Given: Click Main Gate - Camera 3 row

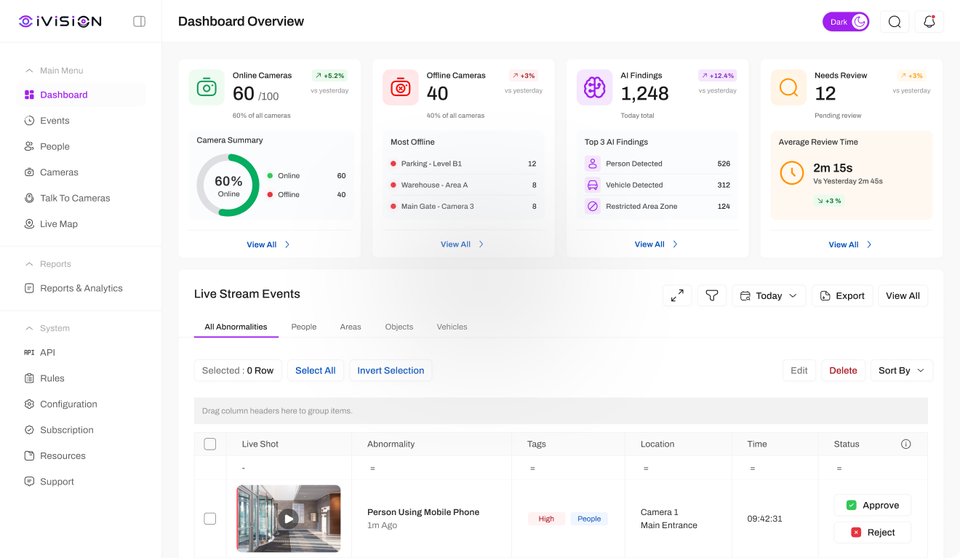Looking at the screenshot, I should click(463, 206).
